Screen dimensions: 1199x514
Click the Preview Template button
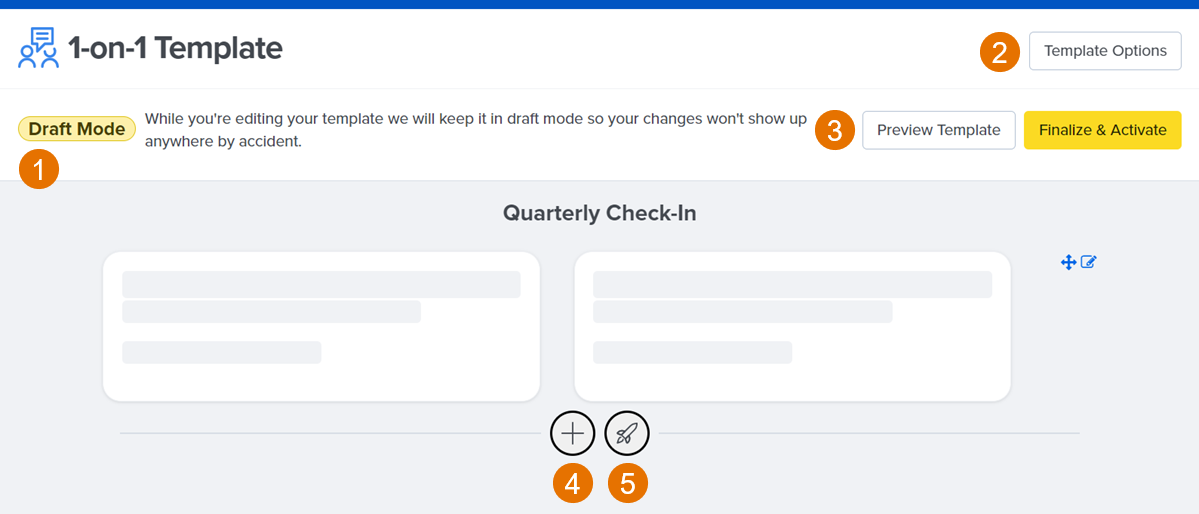pos(938,130)
